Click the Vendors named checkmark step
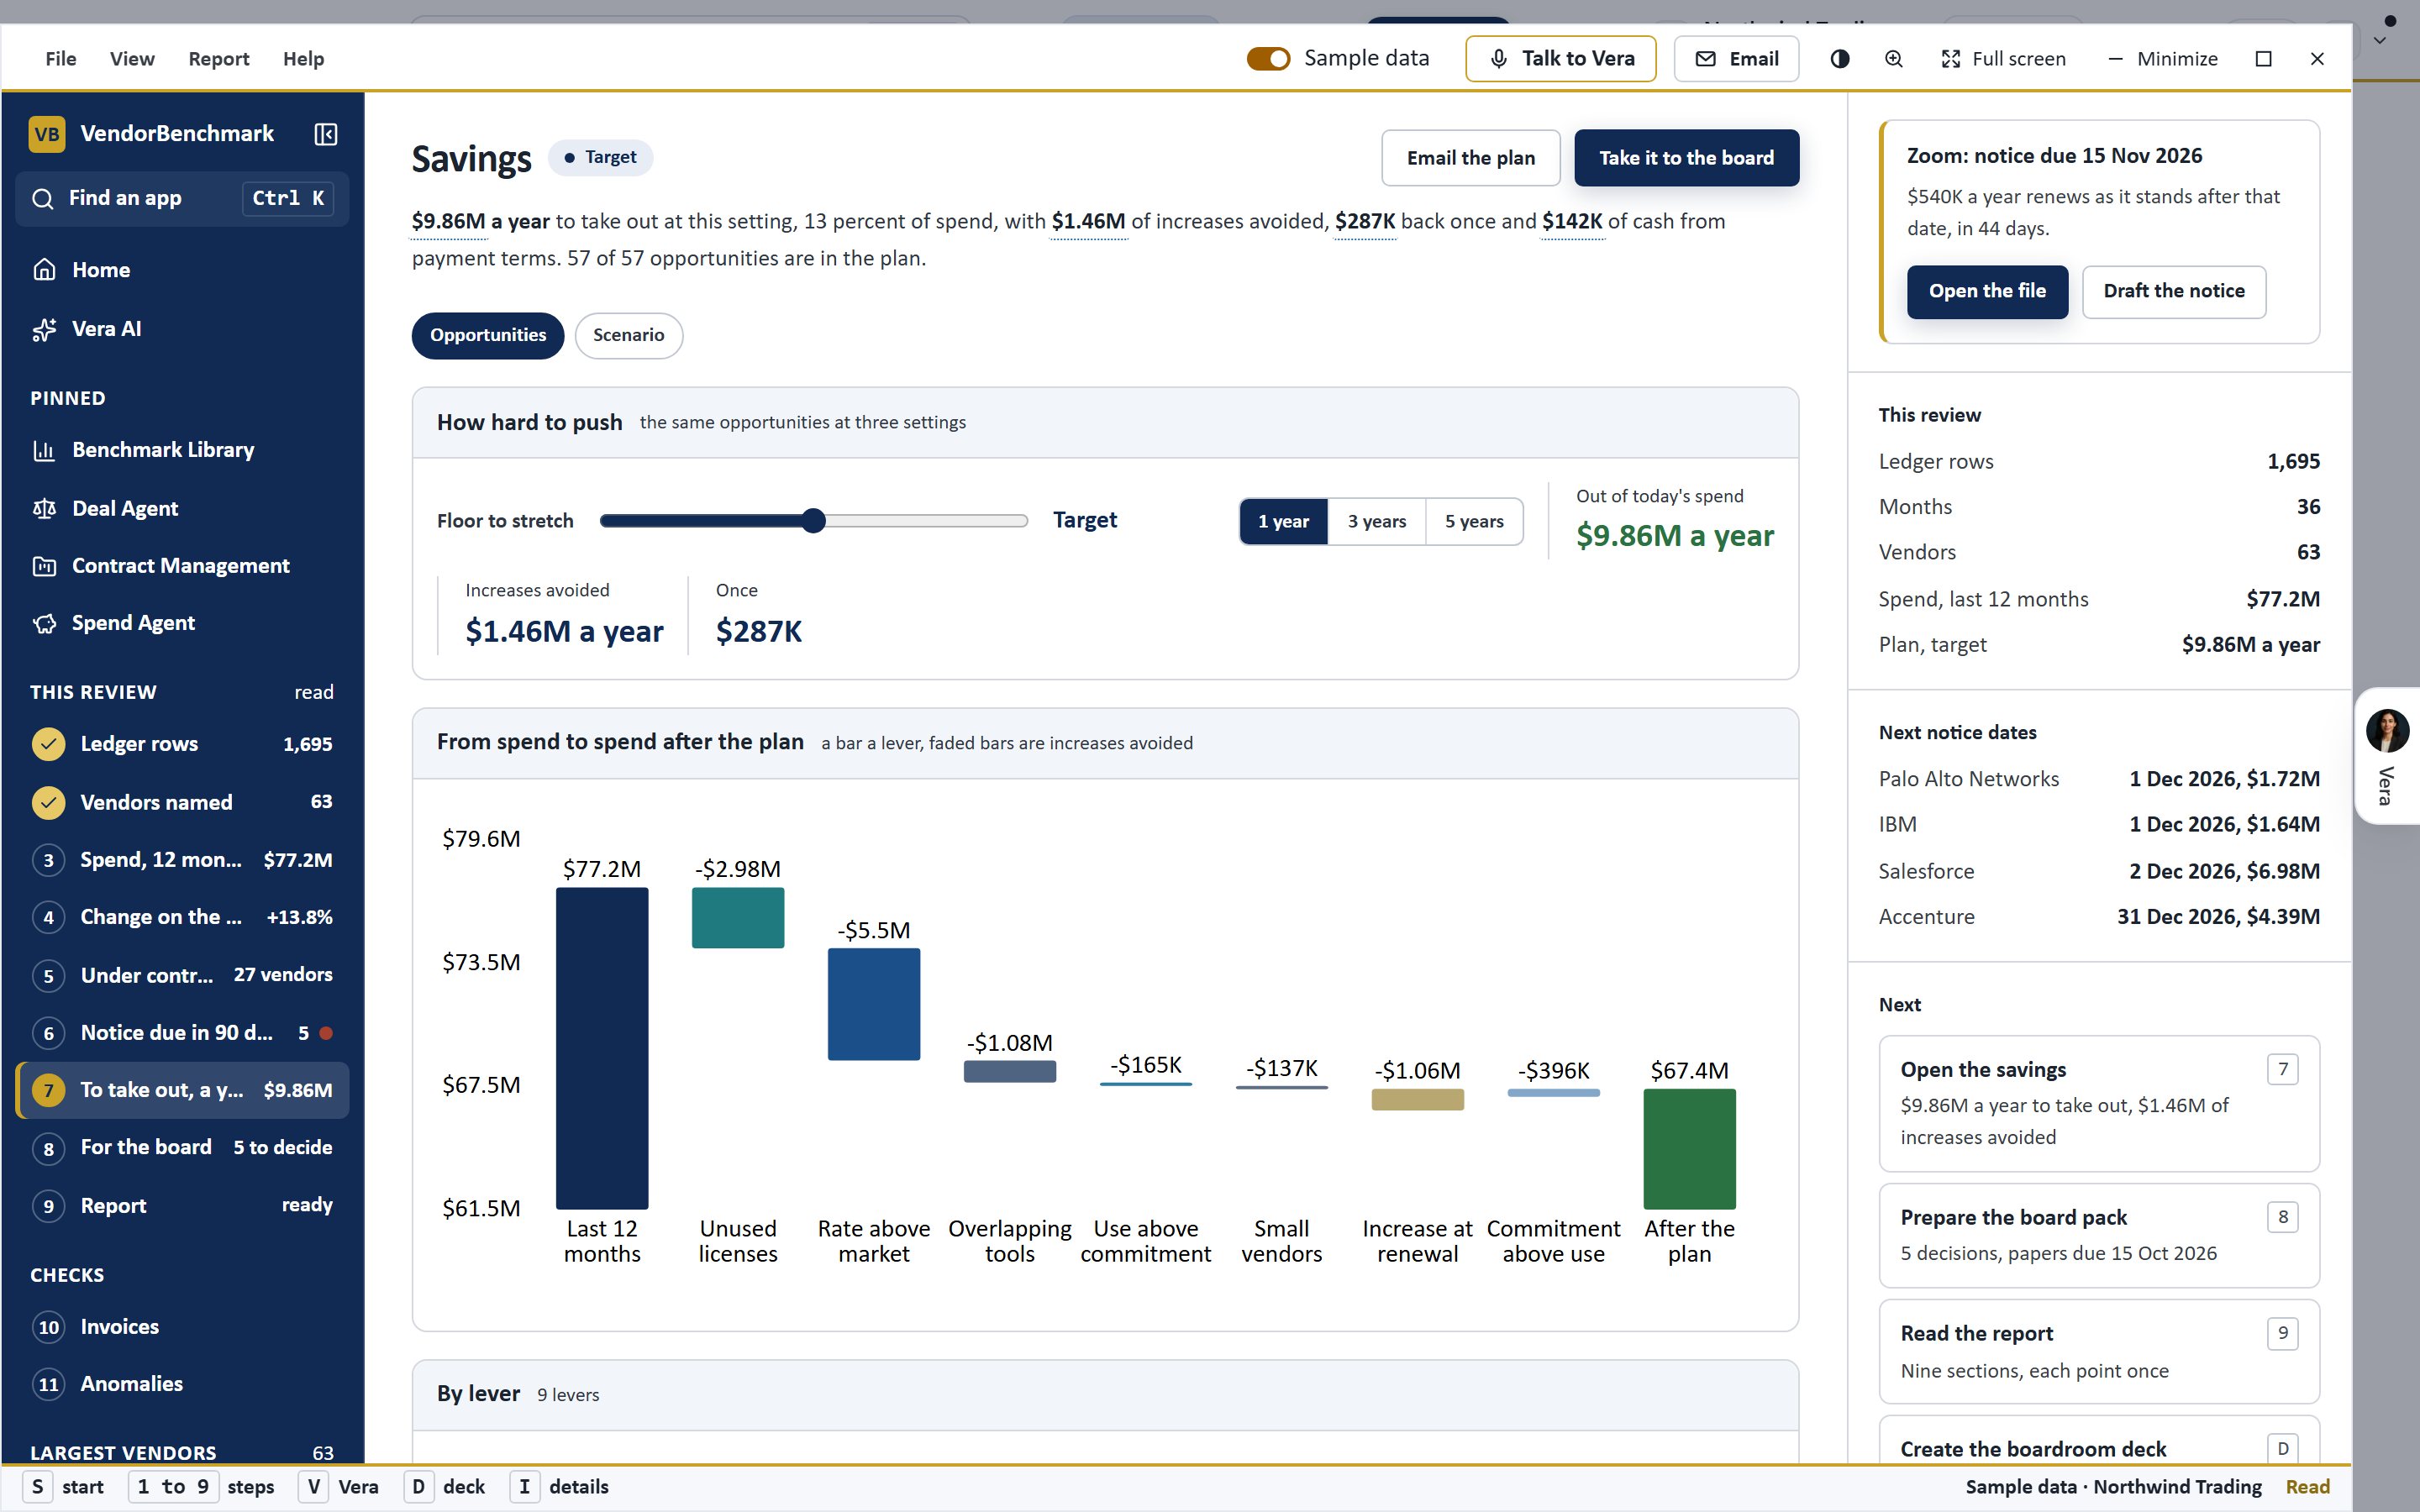2420x1512 pixels. 182,802
